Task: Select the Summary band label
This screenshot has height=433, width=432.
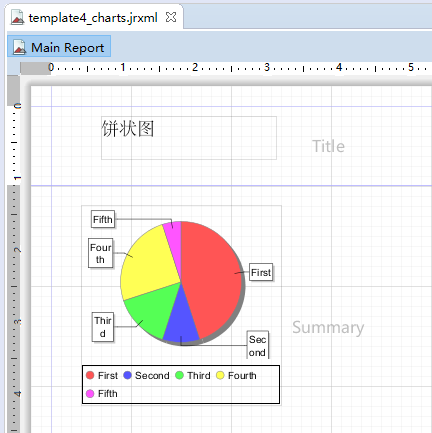Action: point(328,328)
